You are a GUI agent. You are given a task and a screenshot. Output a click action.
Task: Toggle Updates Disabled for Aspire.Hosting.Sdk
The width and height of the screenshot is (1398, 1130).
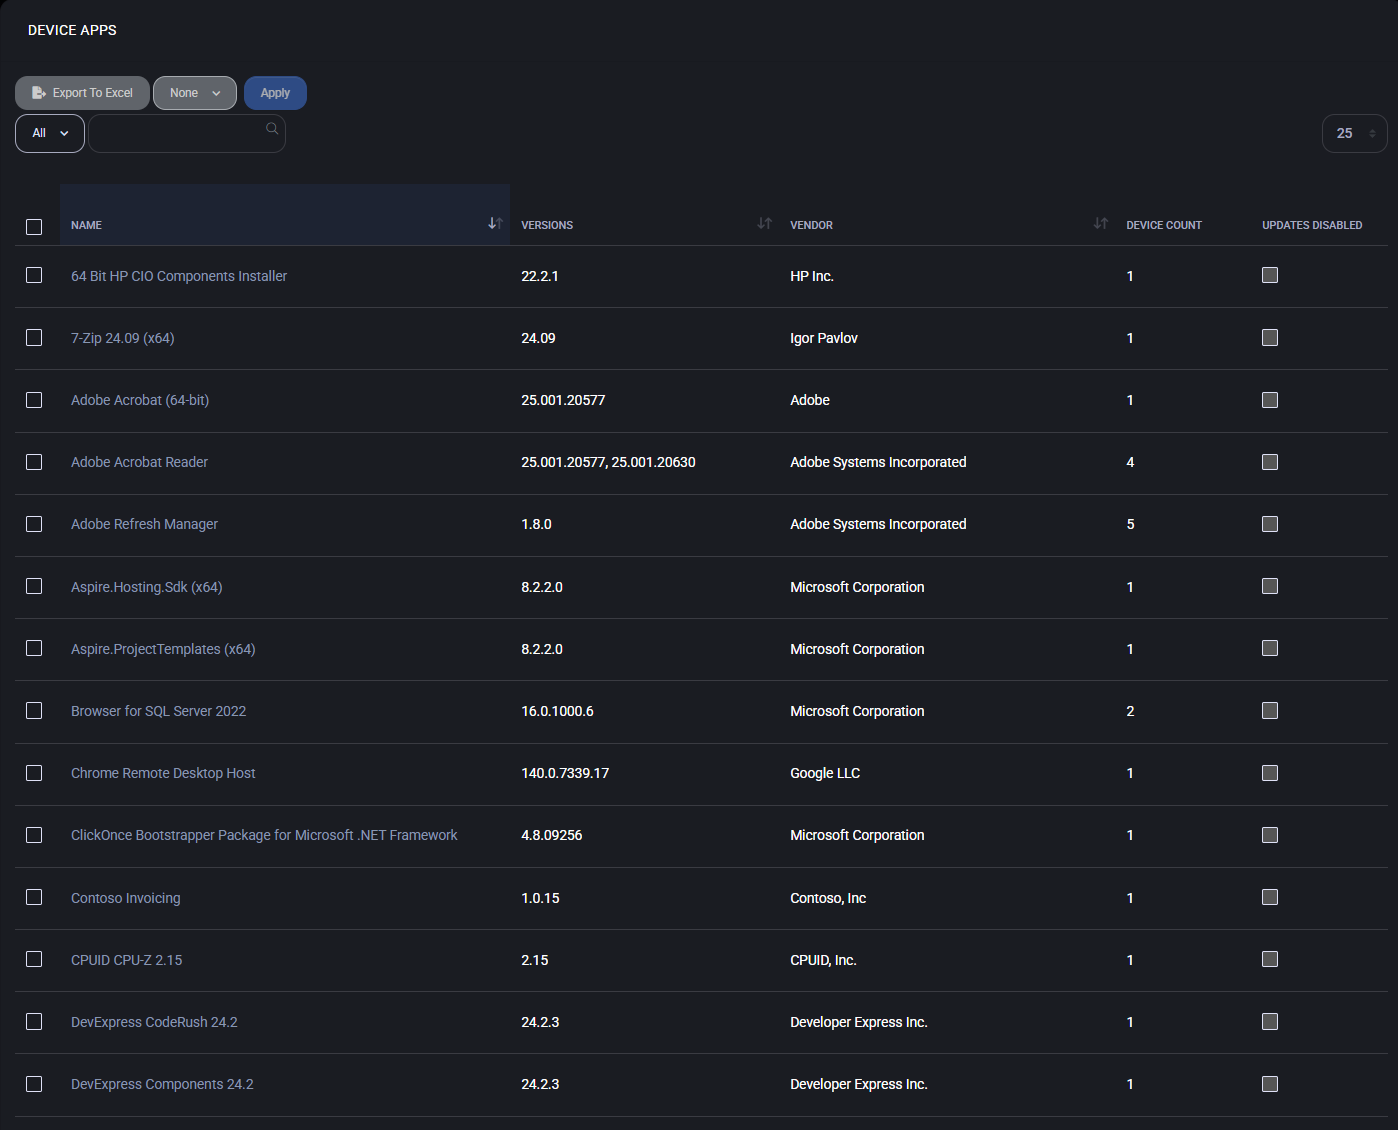pos(1270,586)
